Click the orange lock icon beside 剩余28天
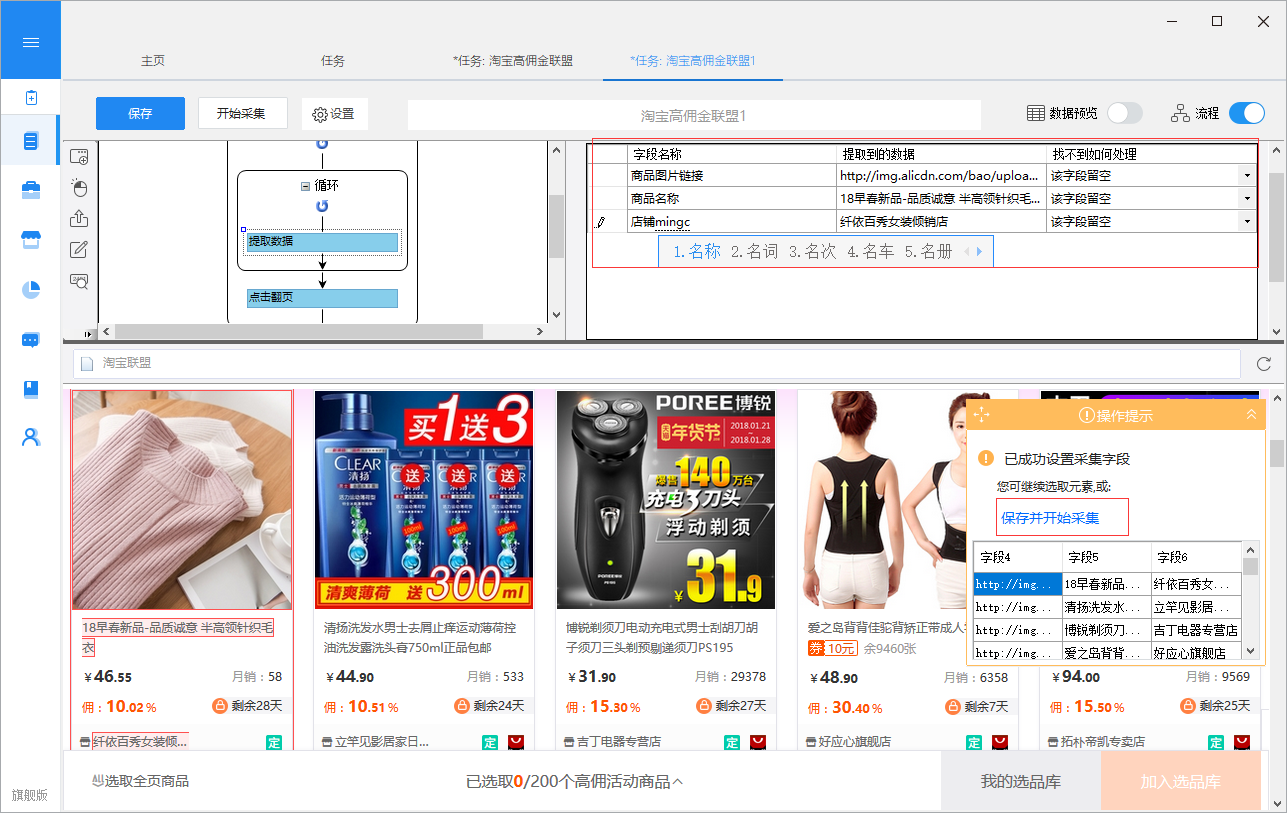This screenshot has width=1287, height=813. pos(220,706)
